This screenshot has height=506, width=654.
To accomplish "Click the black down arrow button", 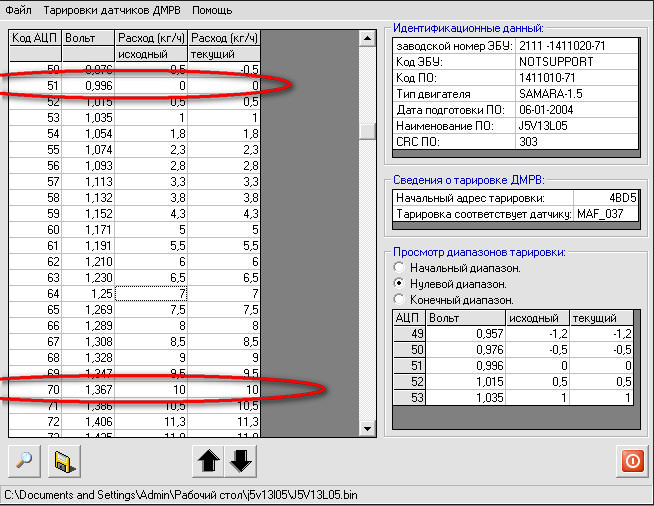I will coord(241,461).
